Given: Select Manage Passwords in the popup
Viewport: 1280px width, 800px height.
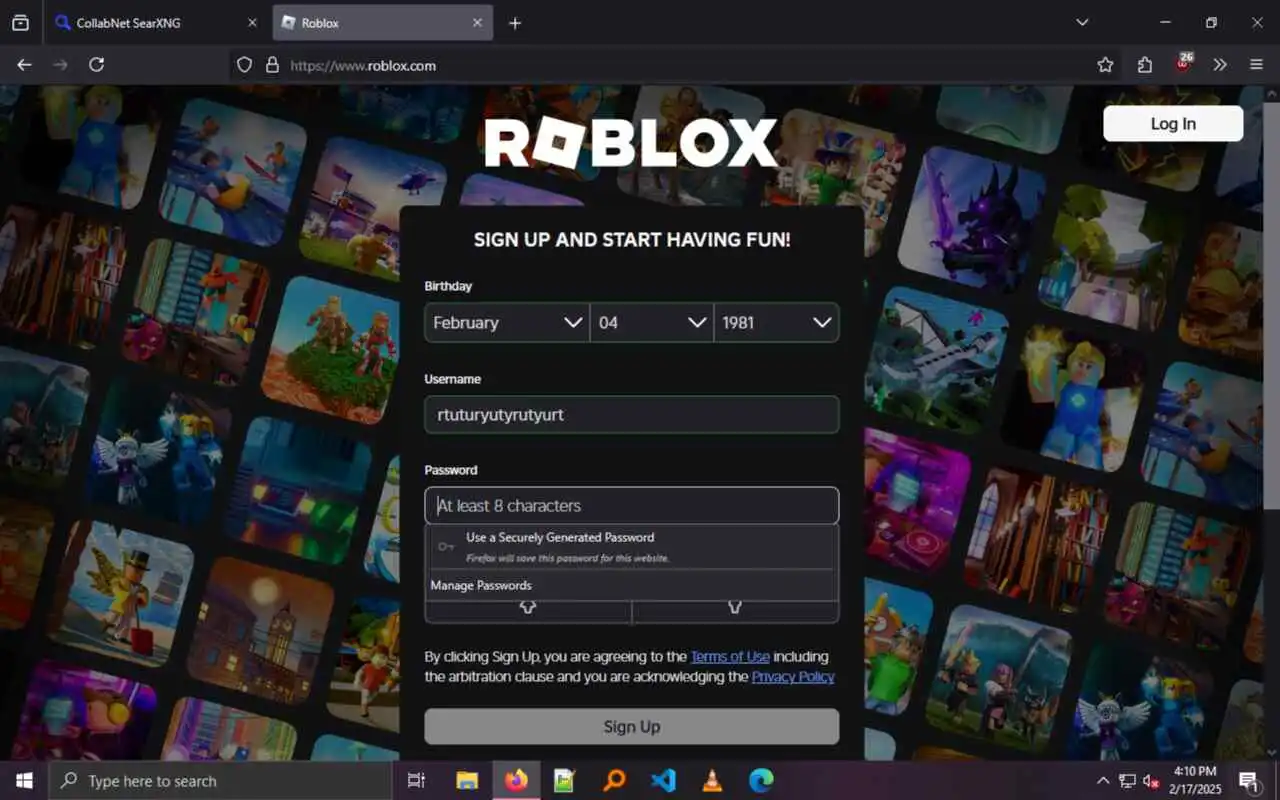Looking at the screenshot, I should tap(632, 585).
